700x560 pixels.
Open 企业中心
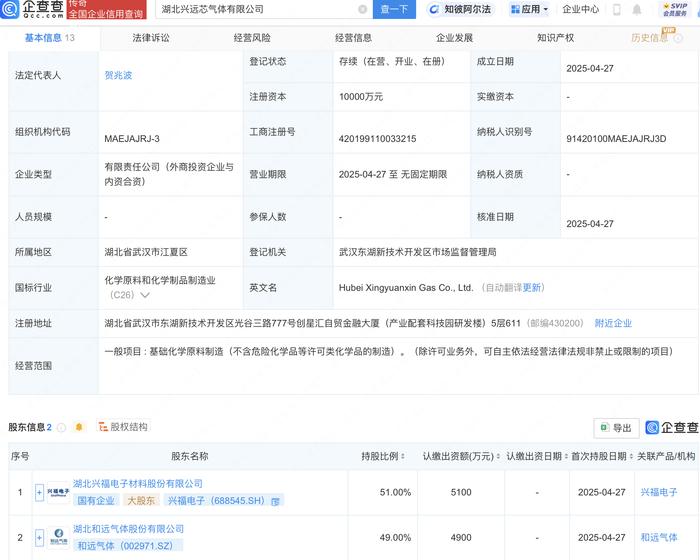[580, 9]
